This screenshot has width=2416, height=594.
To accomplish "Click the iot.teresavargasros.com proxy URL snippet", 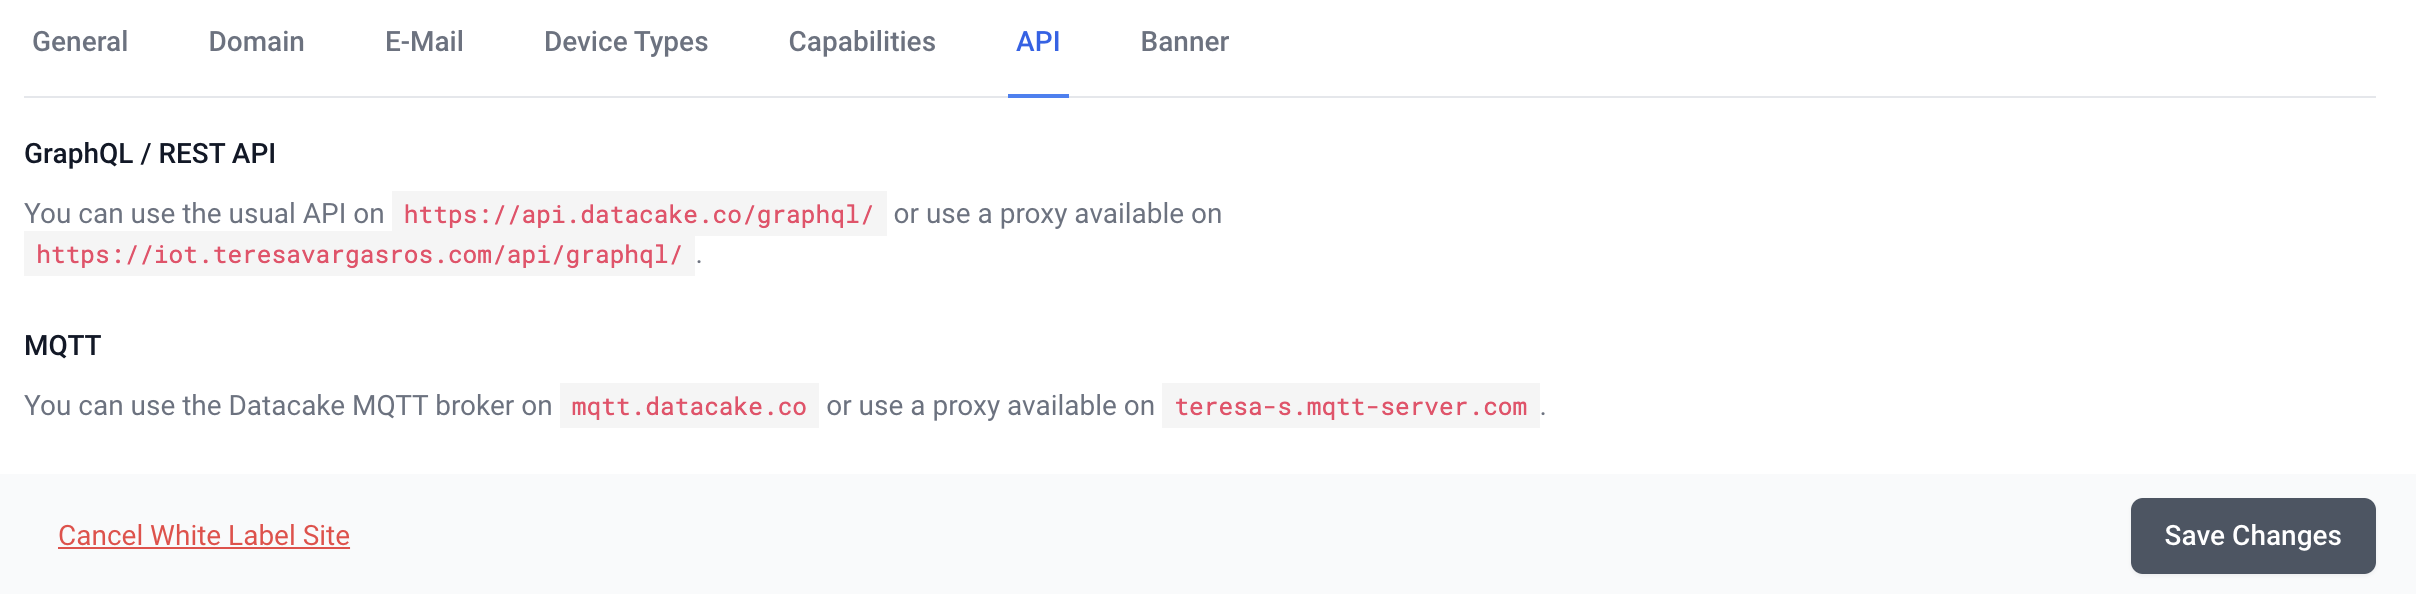I will click(x=359, y=255).
